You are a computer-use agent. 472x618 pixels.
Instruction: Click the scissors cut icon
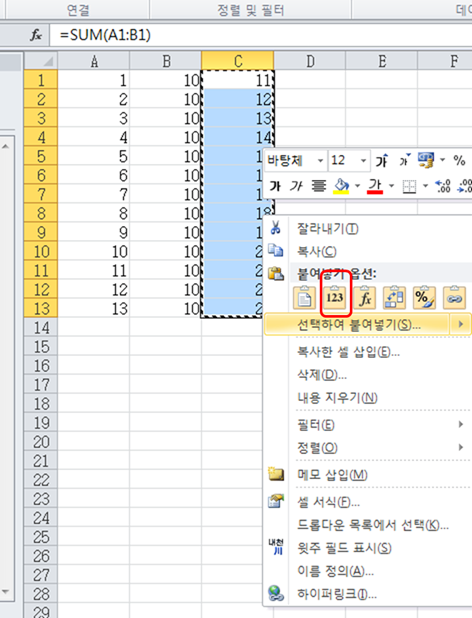click(x=275, y=227)
